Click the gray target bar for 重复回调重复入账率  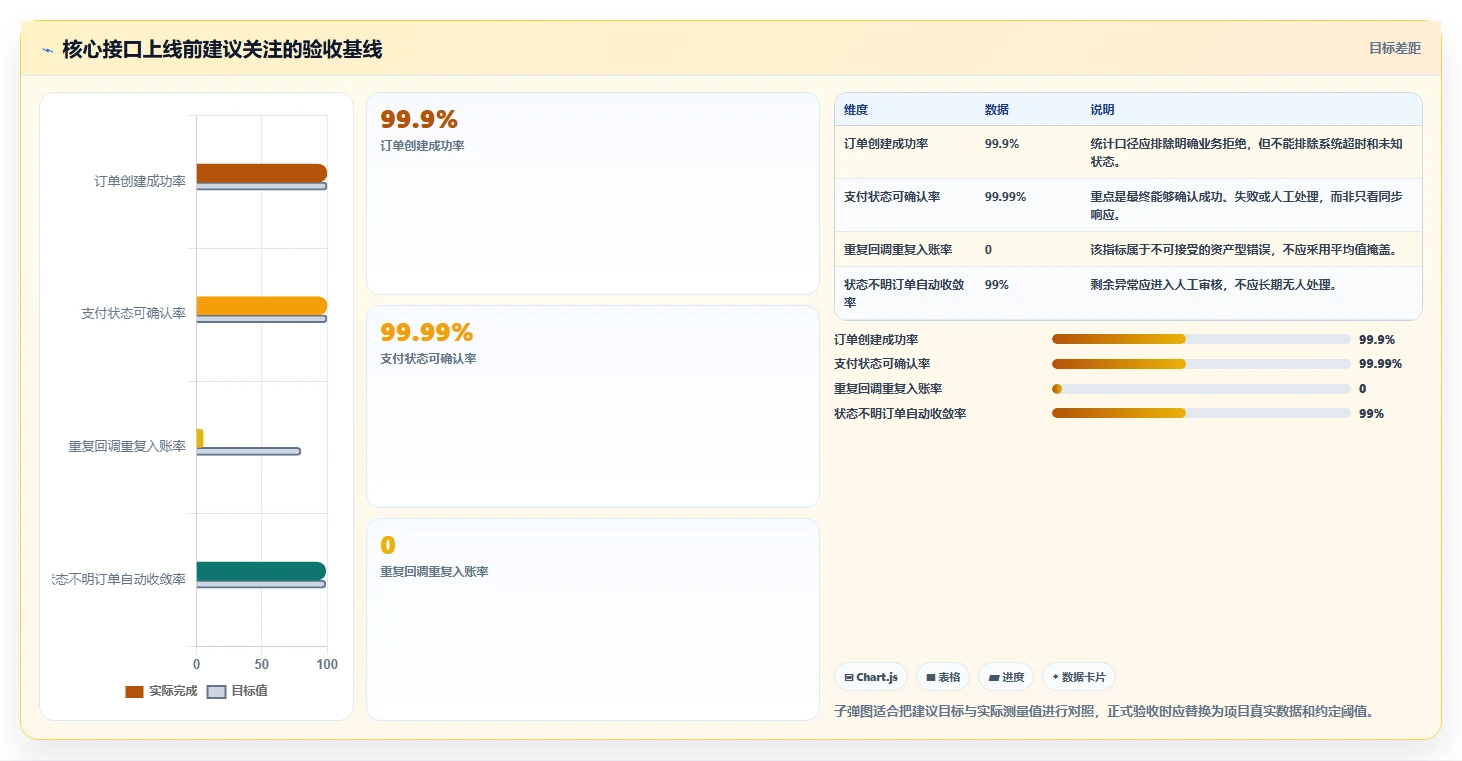pyautogui.click(x=248, y=451)
